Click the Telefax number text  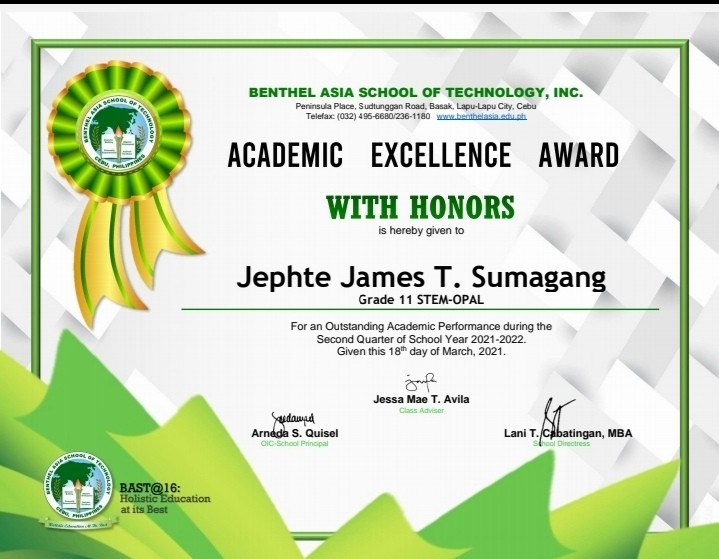pyautogui.click(x=368, y=116)
